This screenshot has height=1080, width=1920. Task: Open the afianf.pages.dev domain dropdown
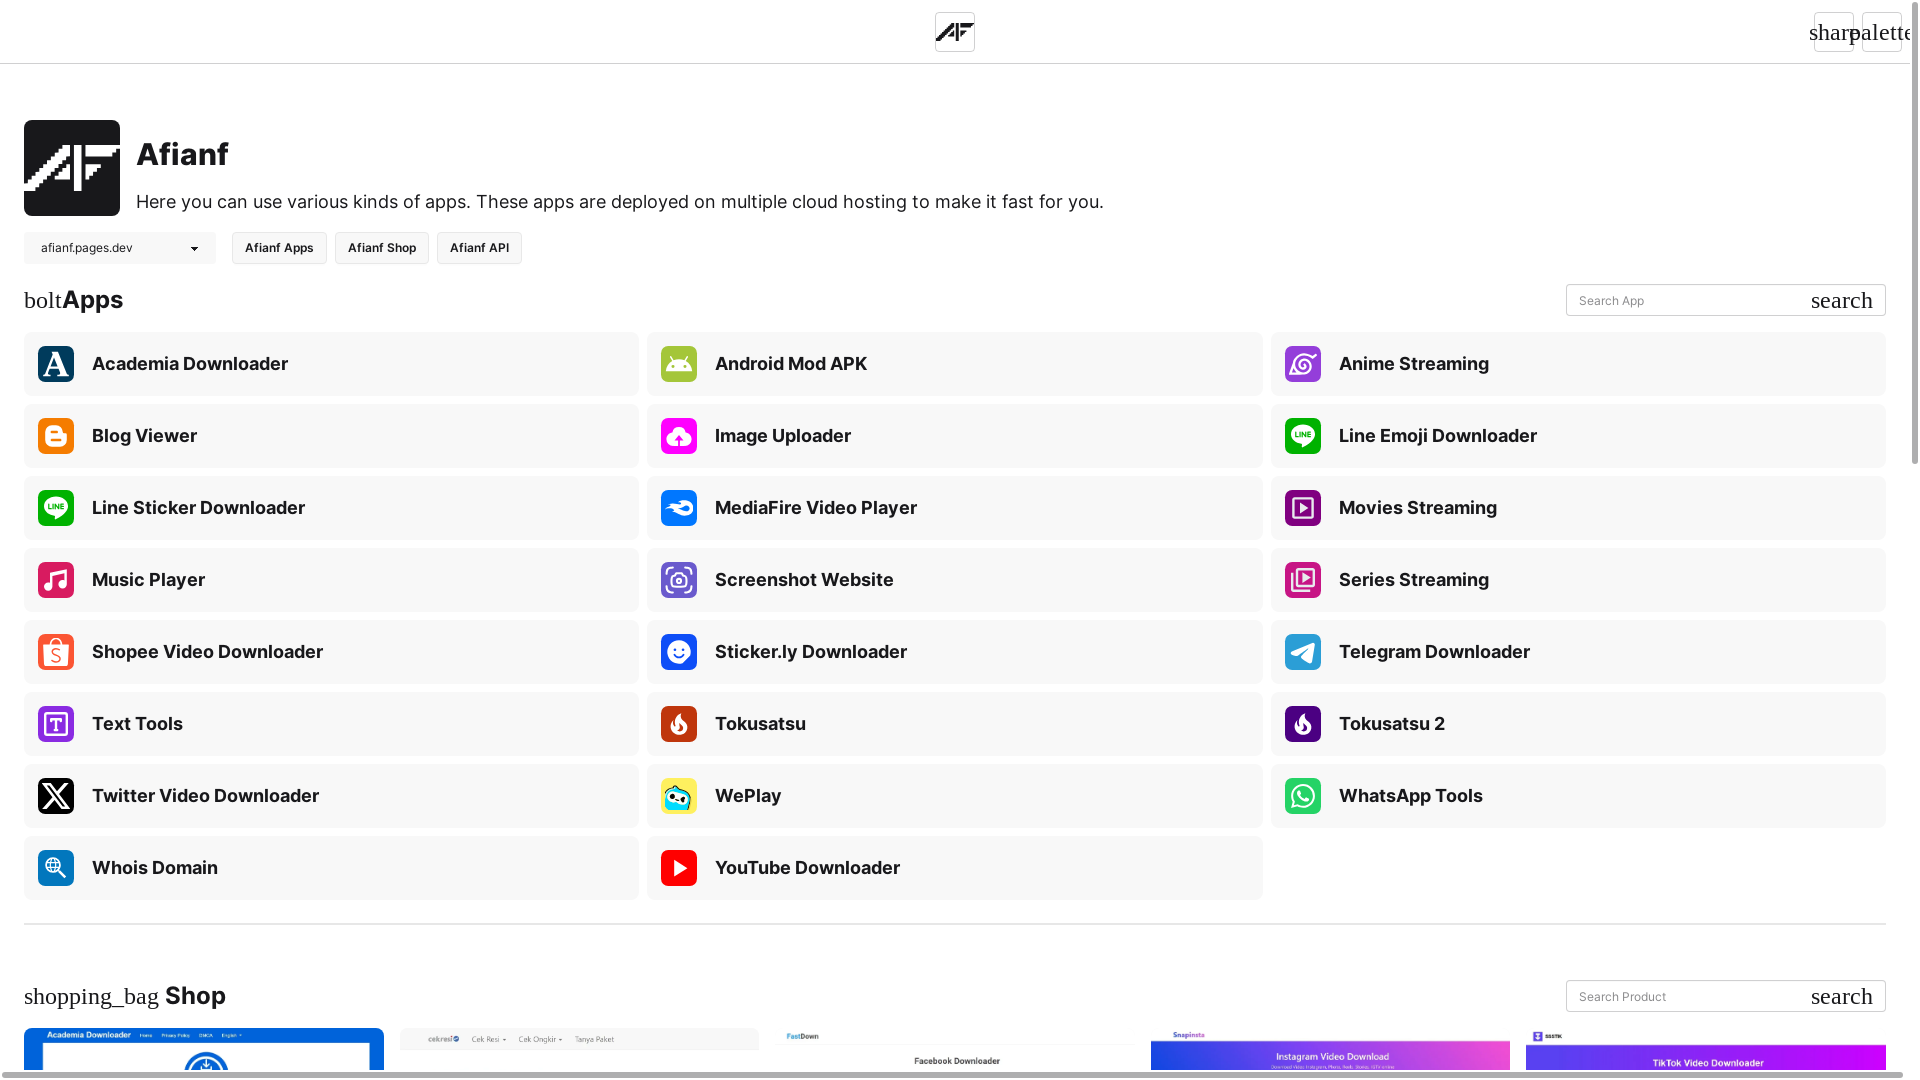click(x=120, y=248)
